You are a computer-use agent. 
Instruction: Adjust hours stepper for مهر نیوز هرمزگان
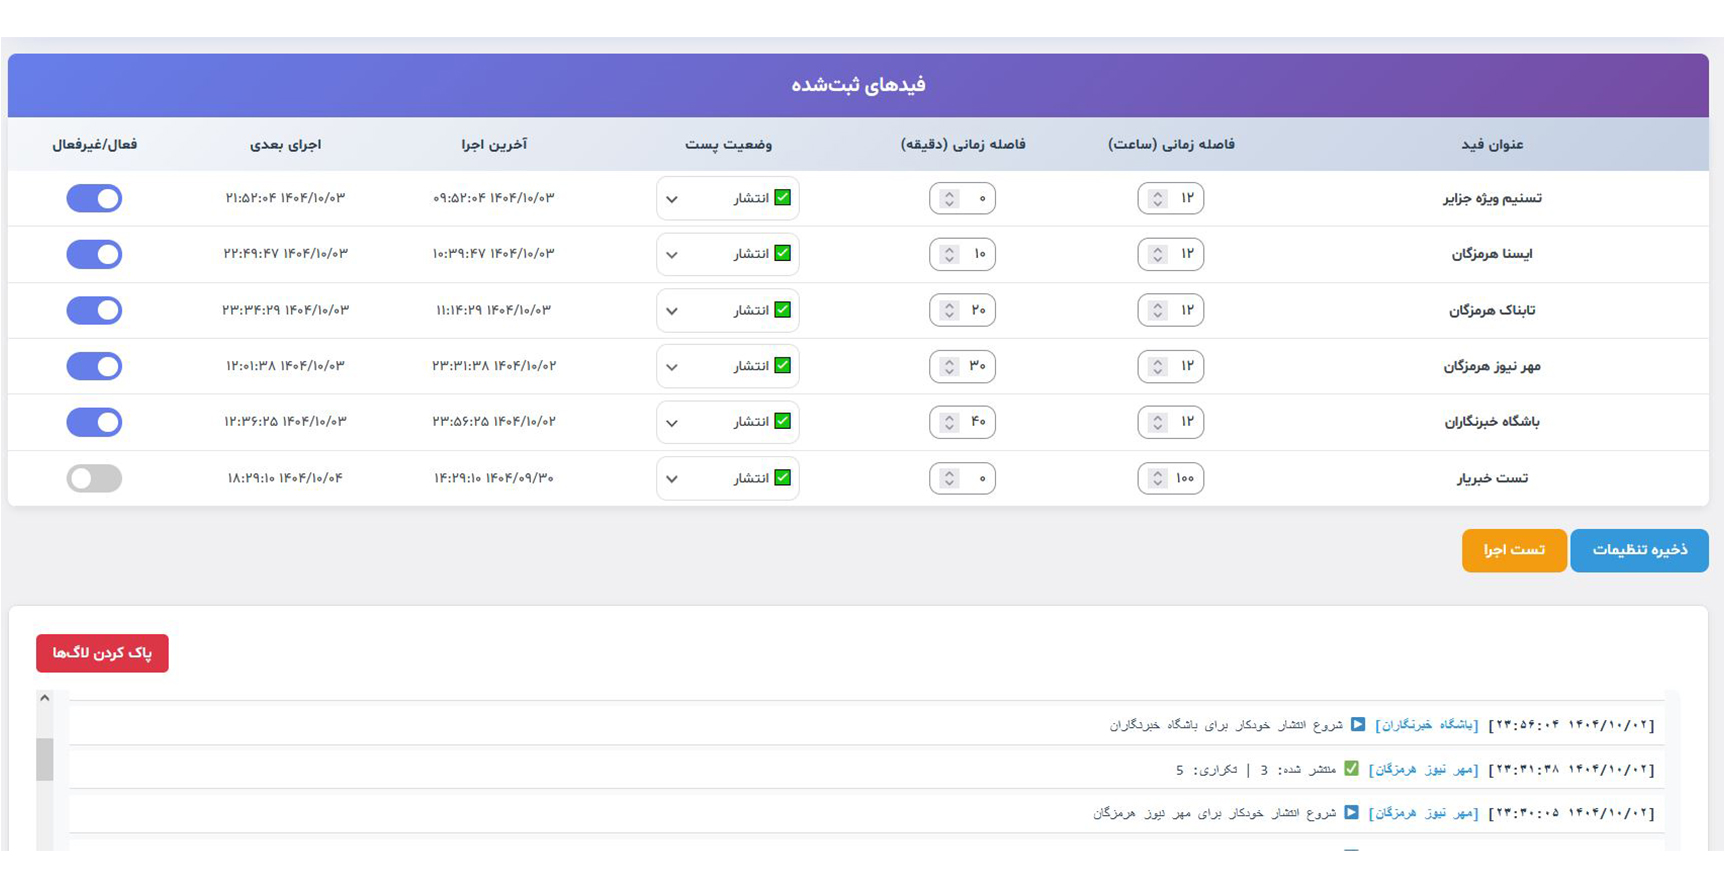coord(1157,366)
